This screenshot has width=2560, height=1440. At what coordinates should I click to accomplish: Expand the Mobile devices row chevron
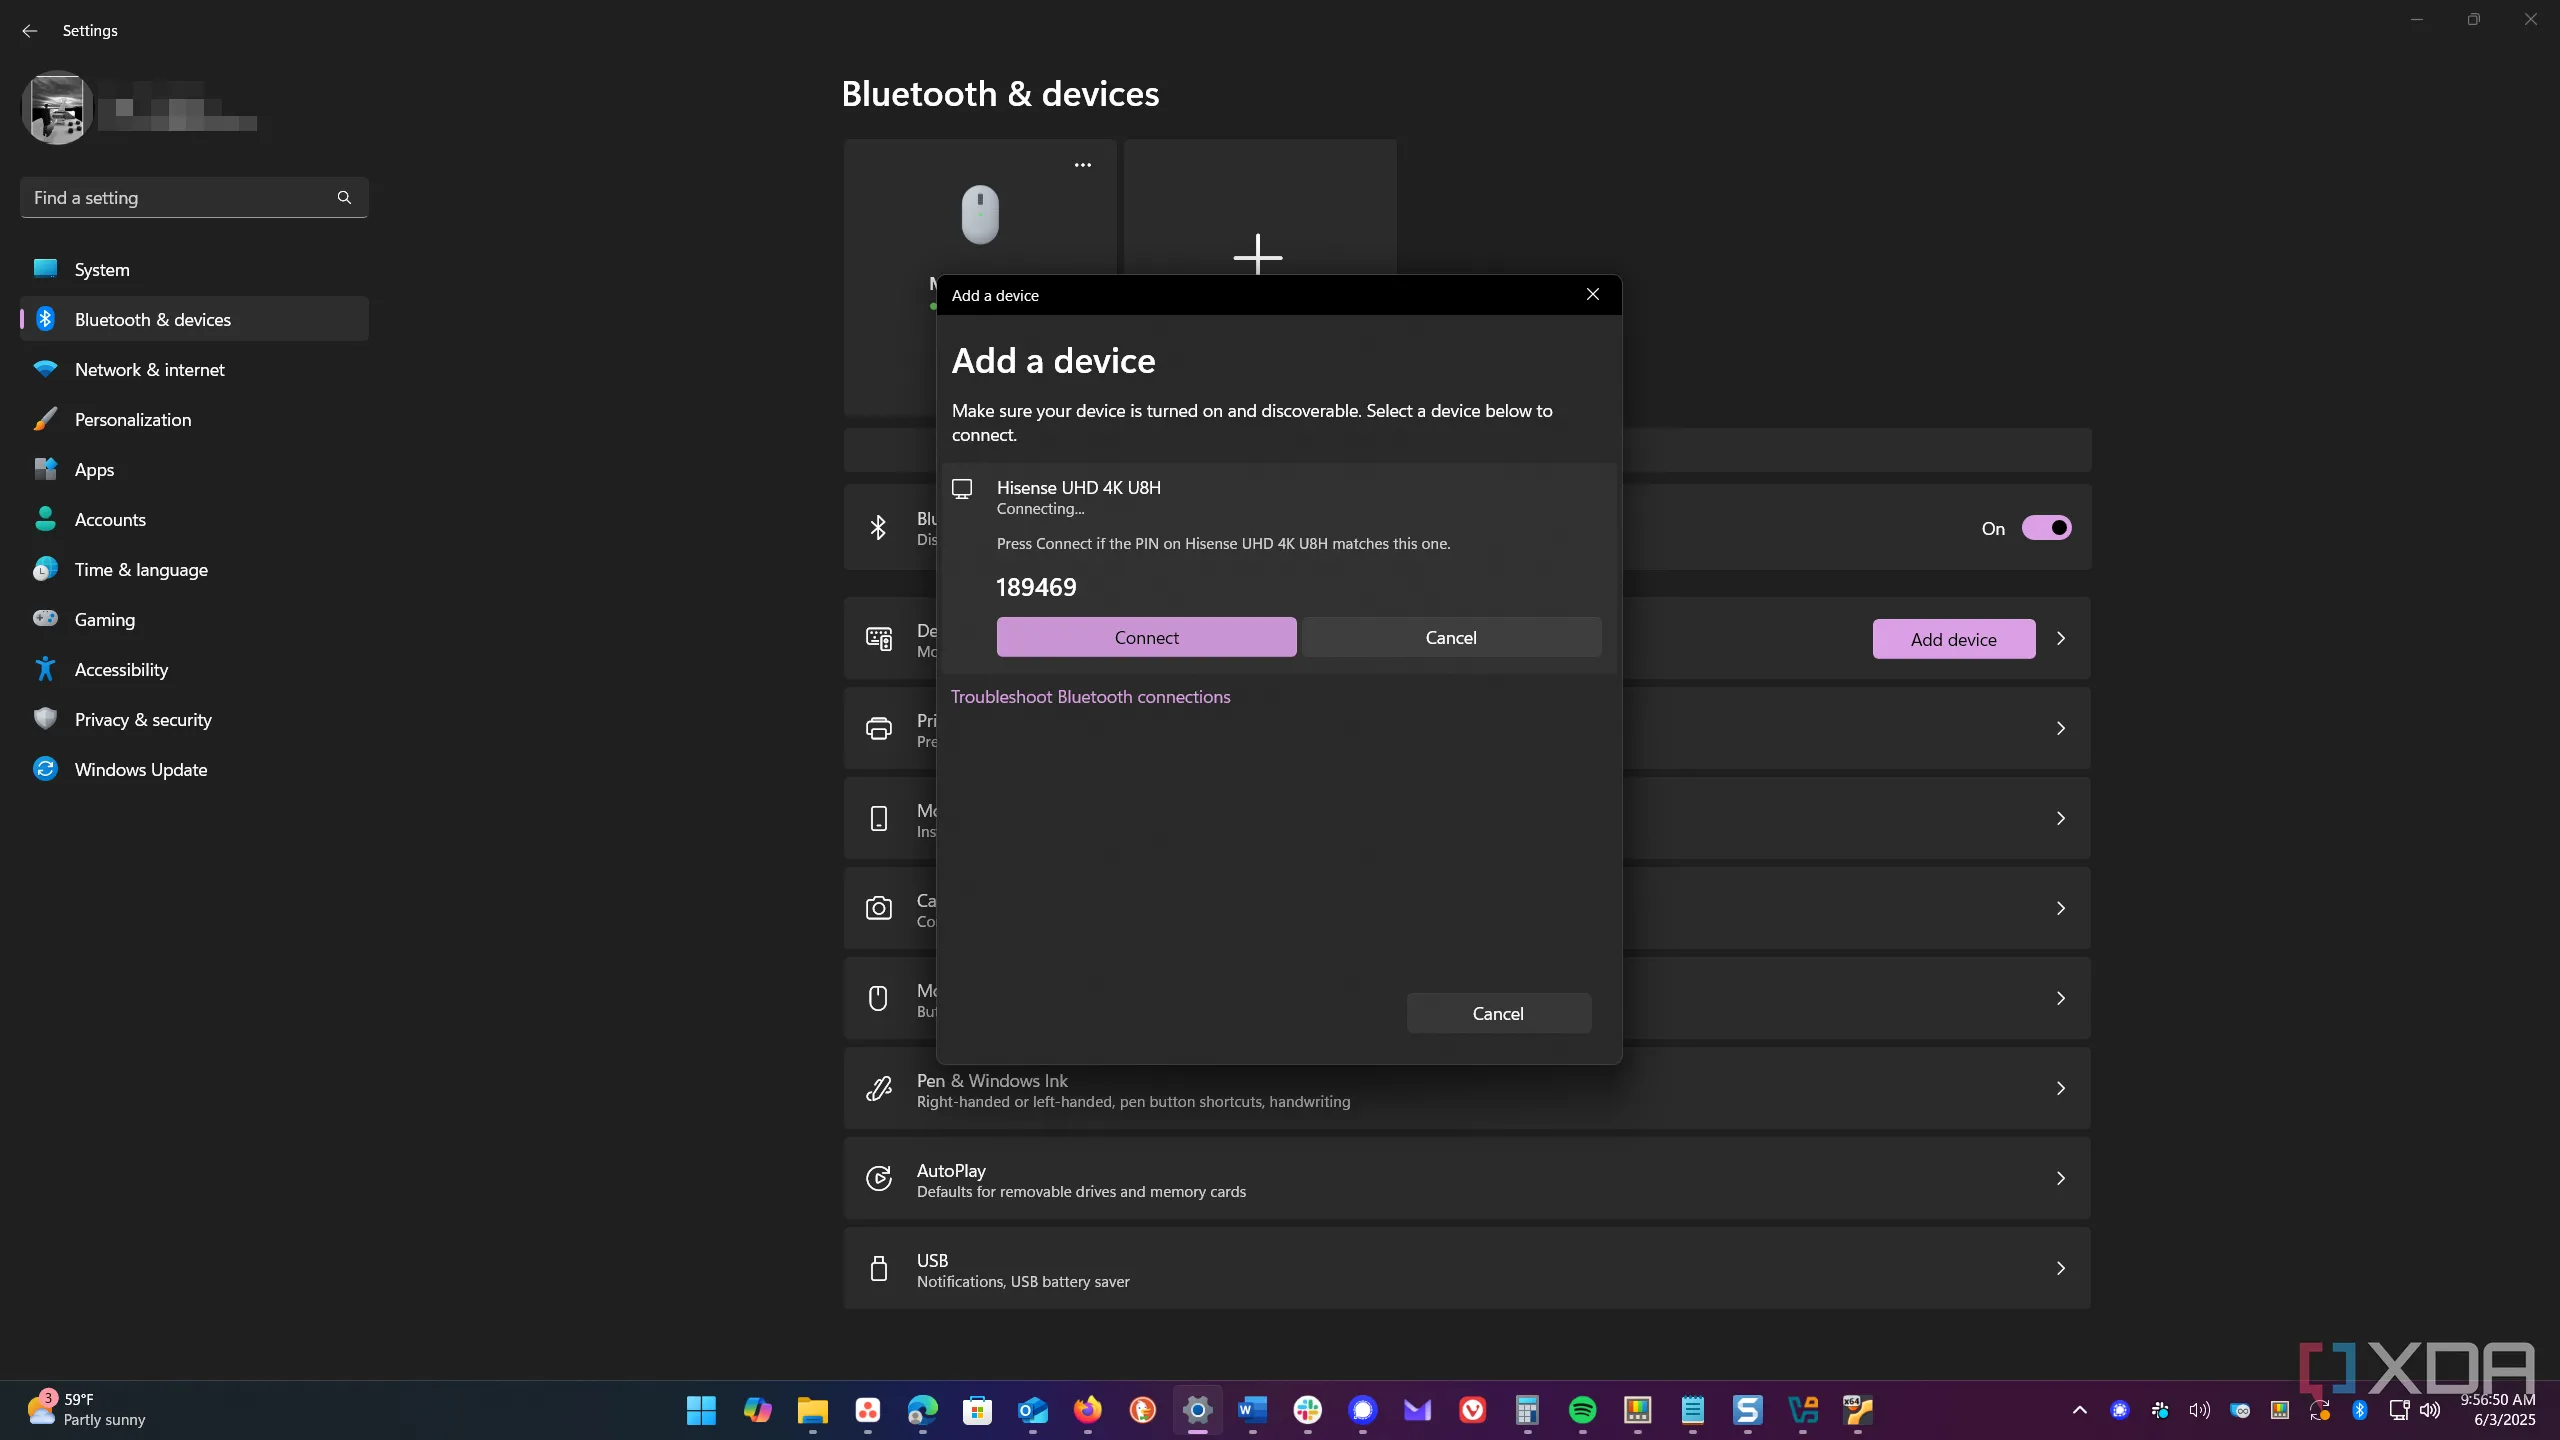(x=2060, y=818)
